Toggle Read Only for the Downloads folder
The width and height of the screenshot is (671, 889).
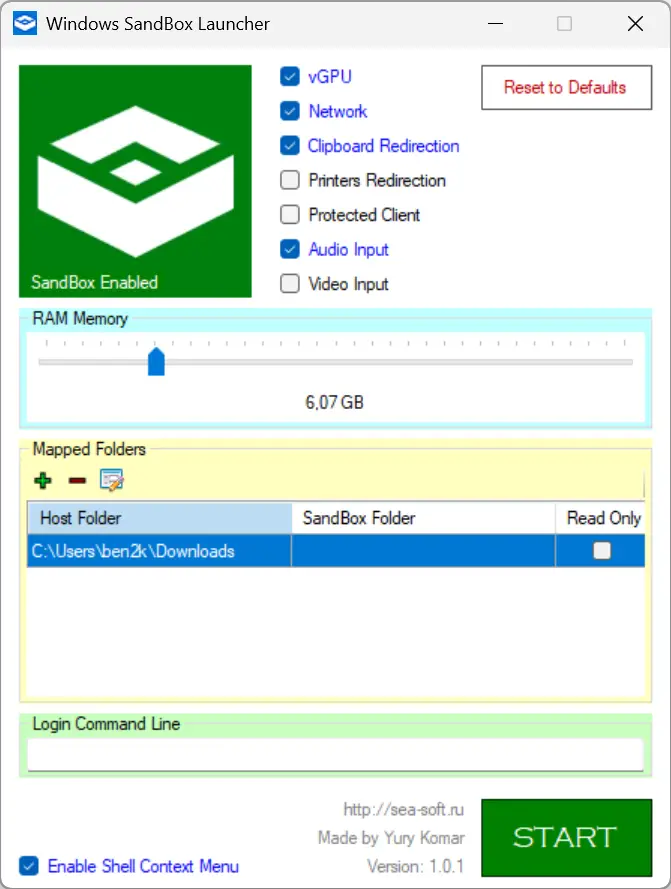(x=602, y=551)
